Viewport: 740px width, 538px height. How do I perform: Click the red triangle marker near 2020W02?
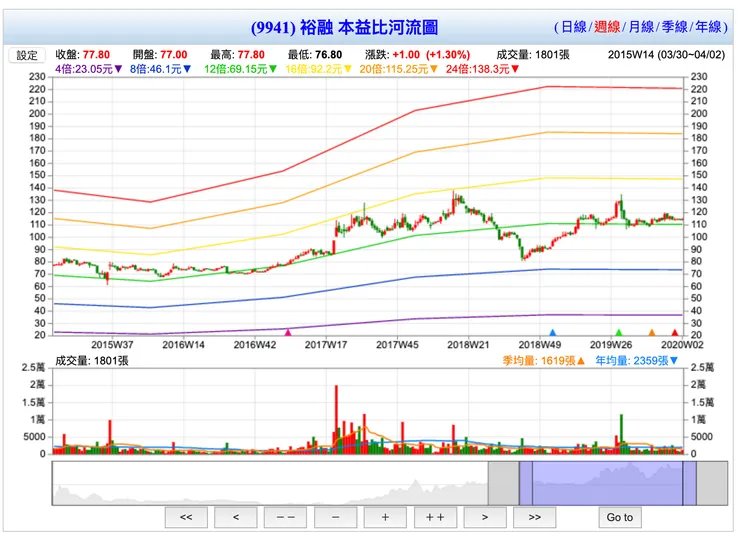[x=674, y=333]
